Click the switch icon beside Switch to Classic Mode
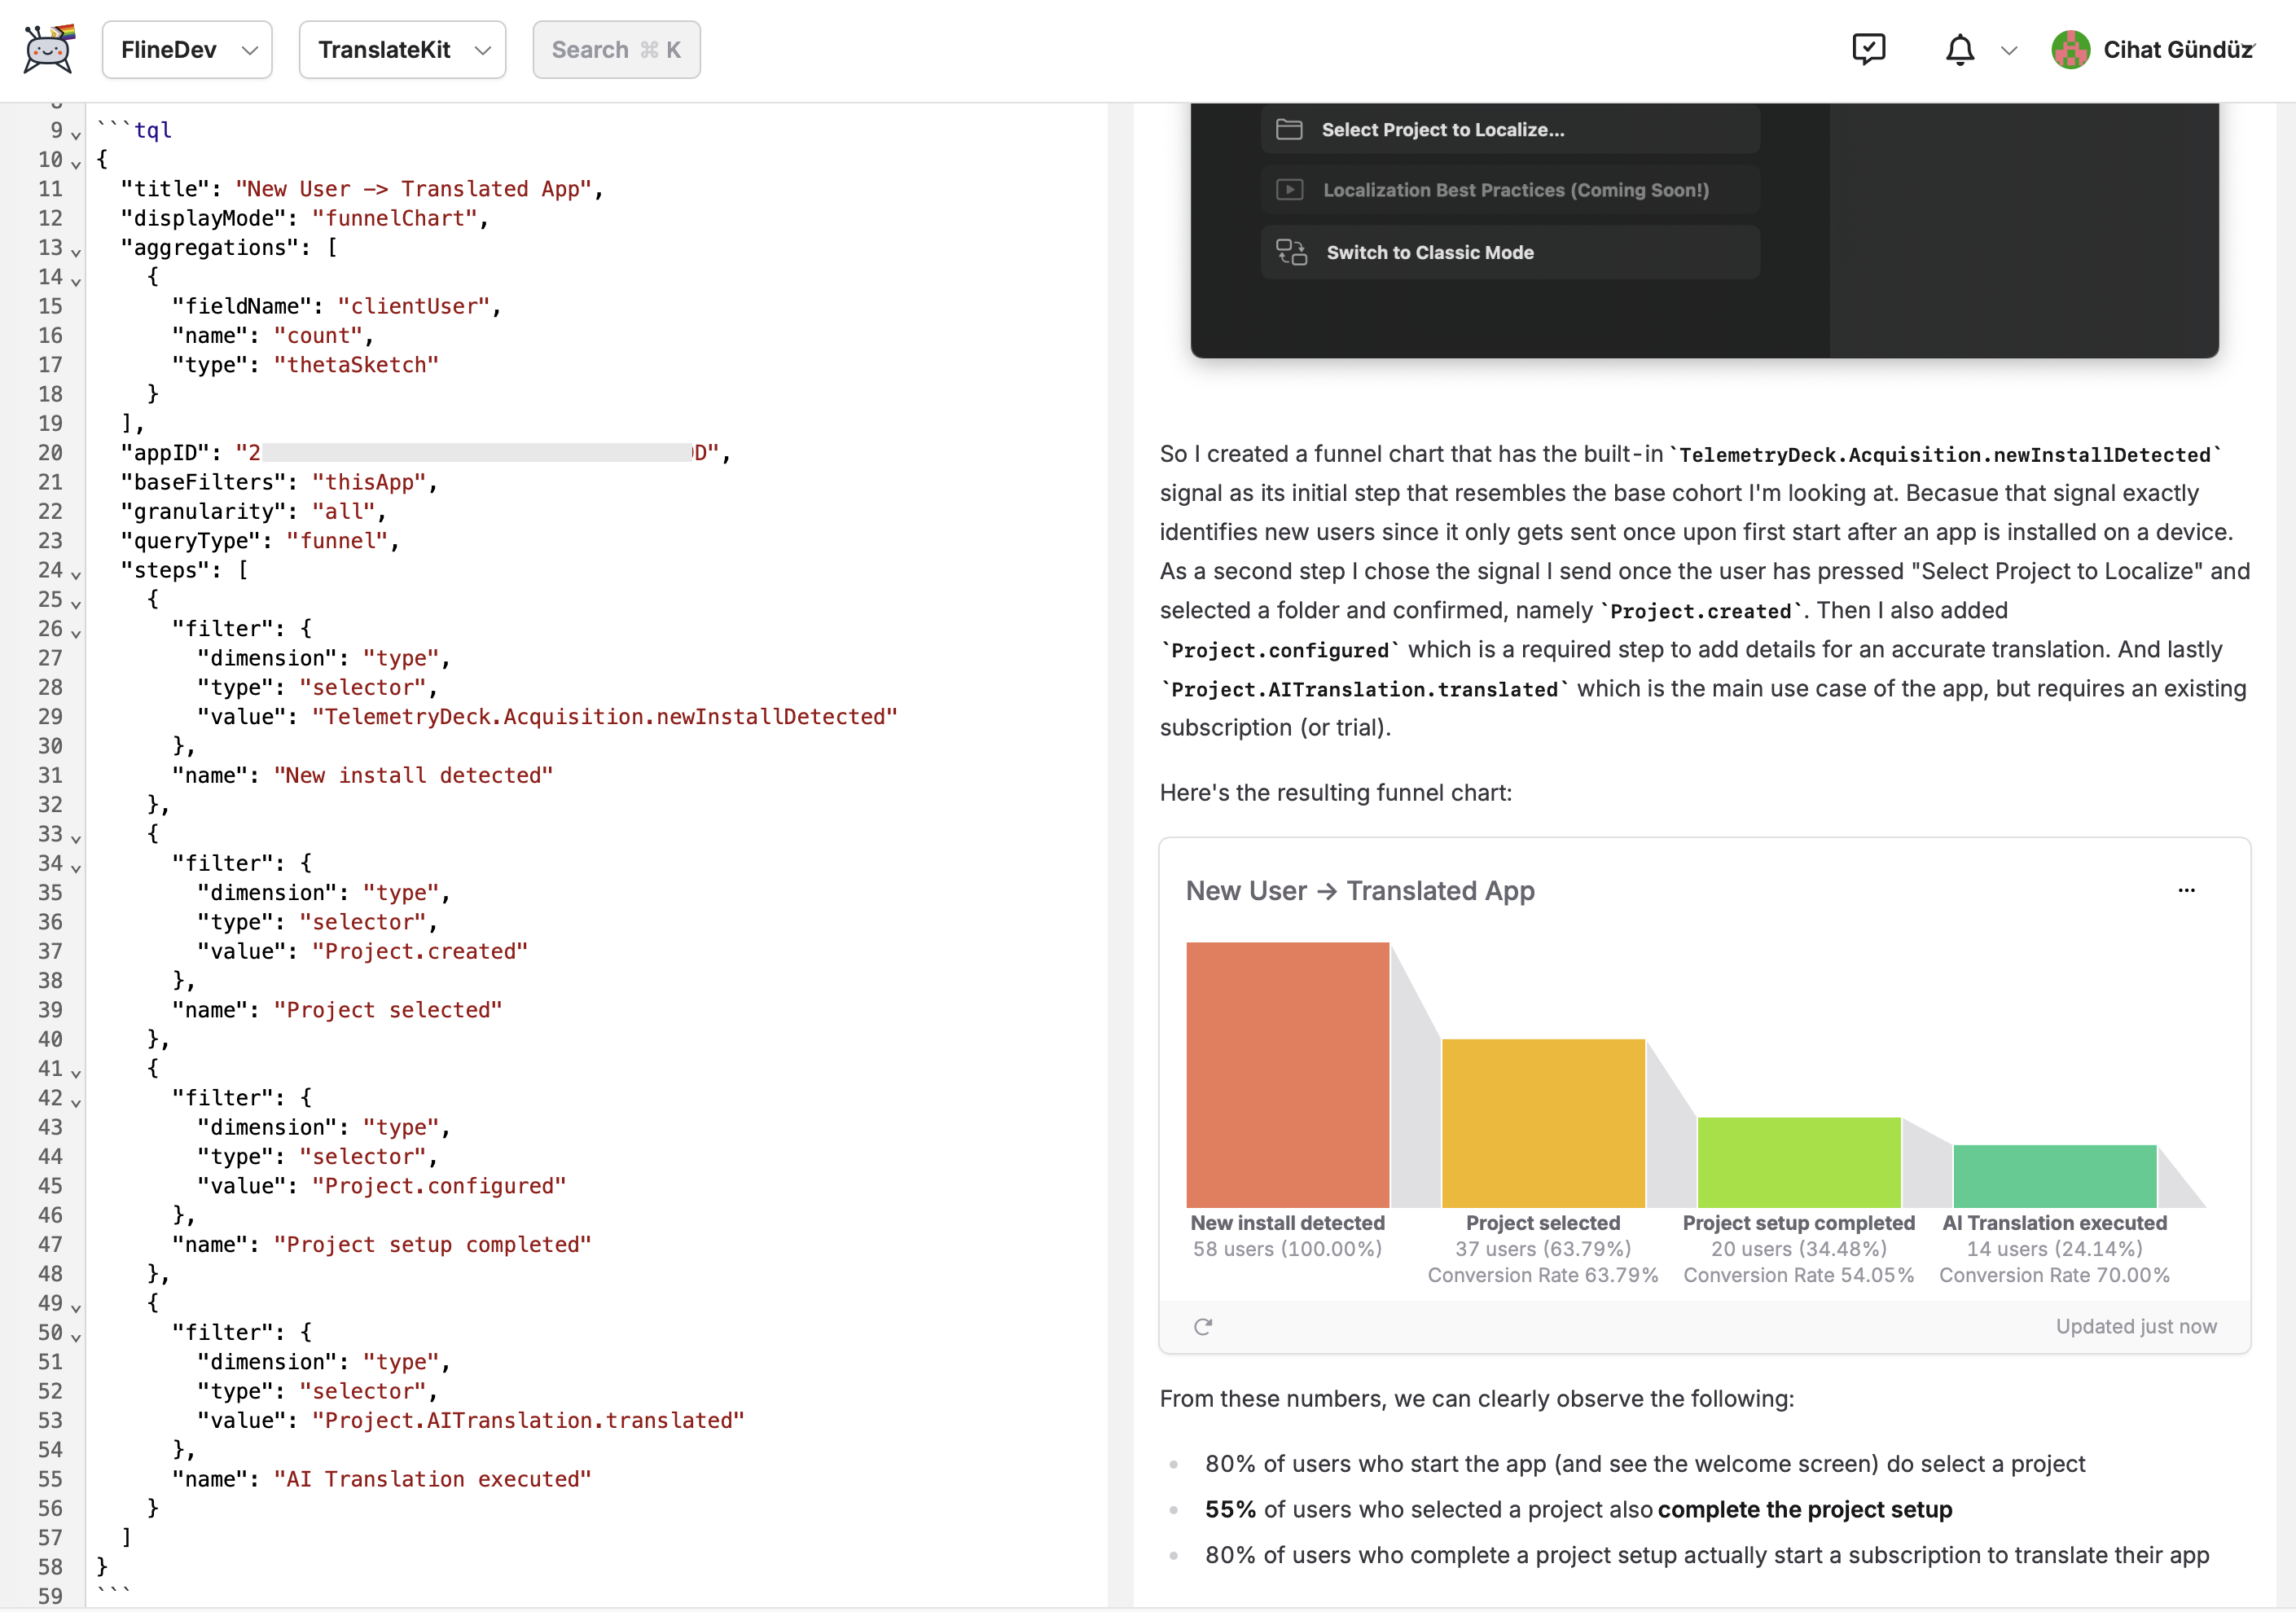 tap(1290, 252)
